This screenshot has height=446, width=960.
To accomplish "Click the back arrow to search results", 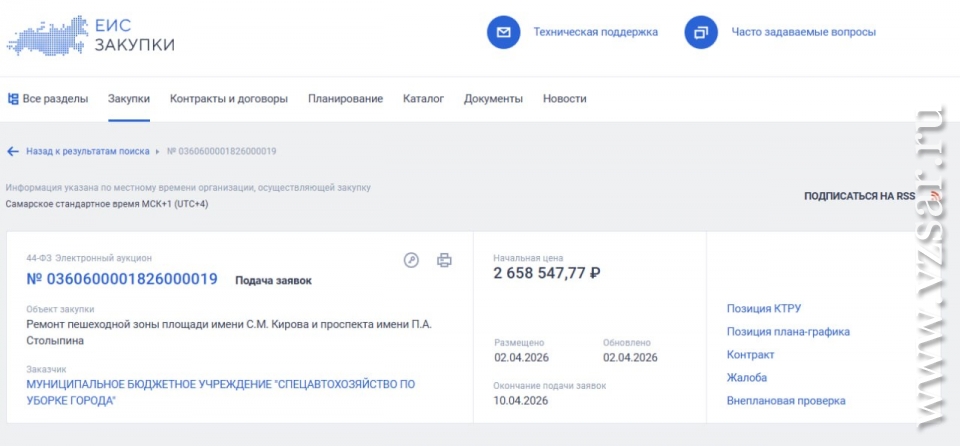I will [x=13, y=151].
